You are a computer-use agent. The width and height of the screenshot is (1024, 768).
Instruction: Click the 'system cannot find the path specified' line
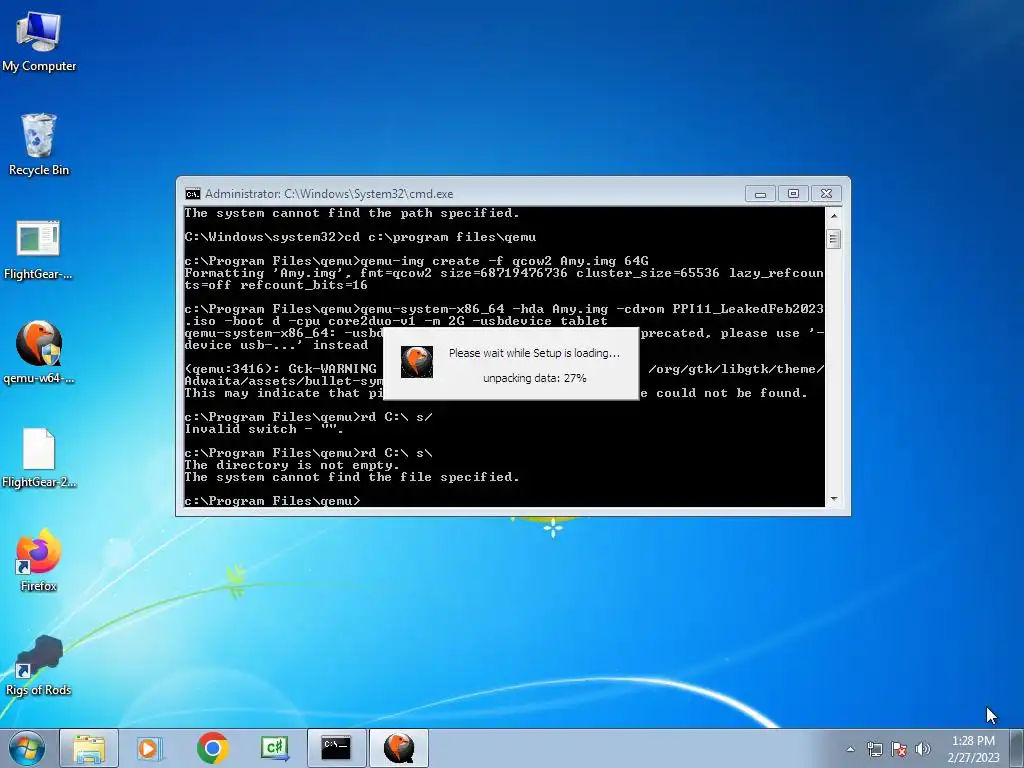tap(352, 214)
